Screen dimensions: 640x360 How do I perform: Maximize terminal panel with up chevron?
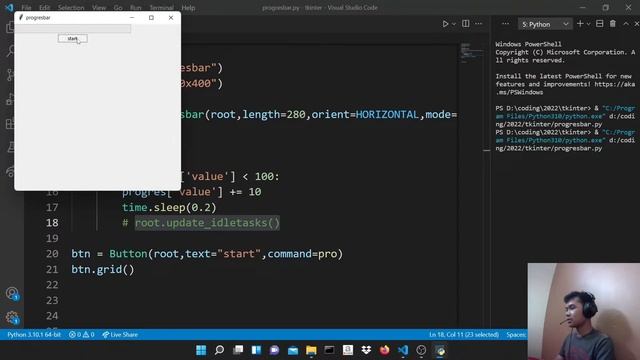tap(626, 24)
